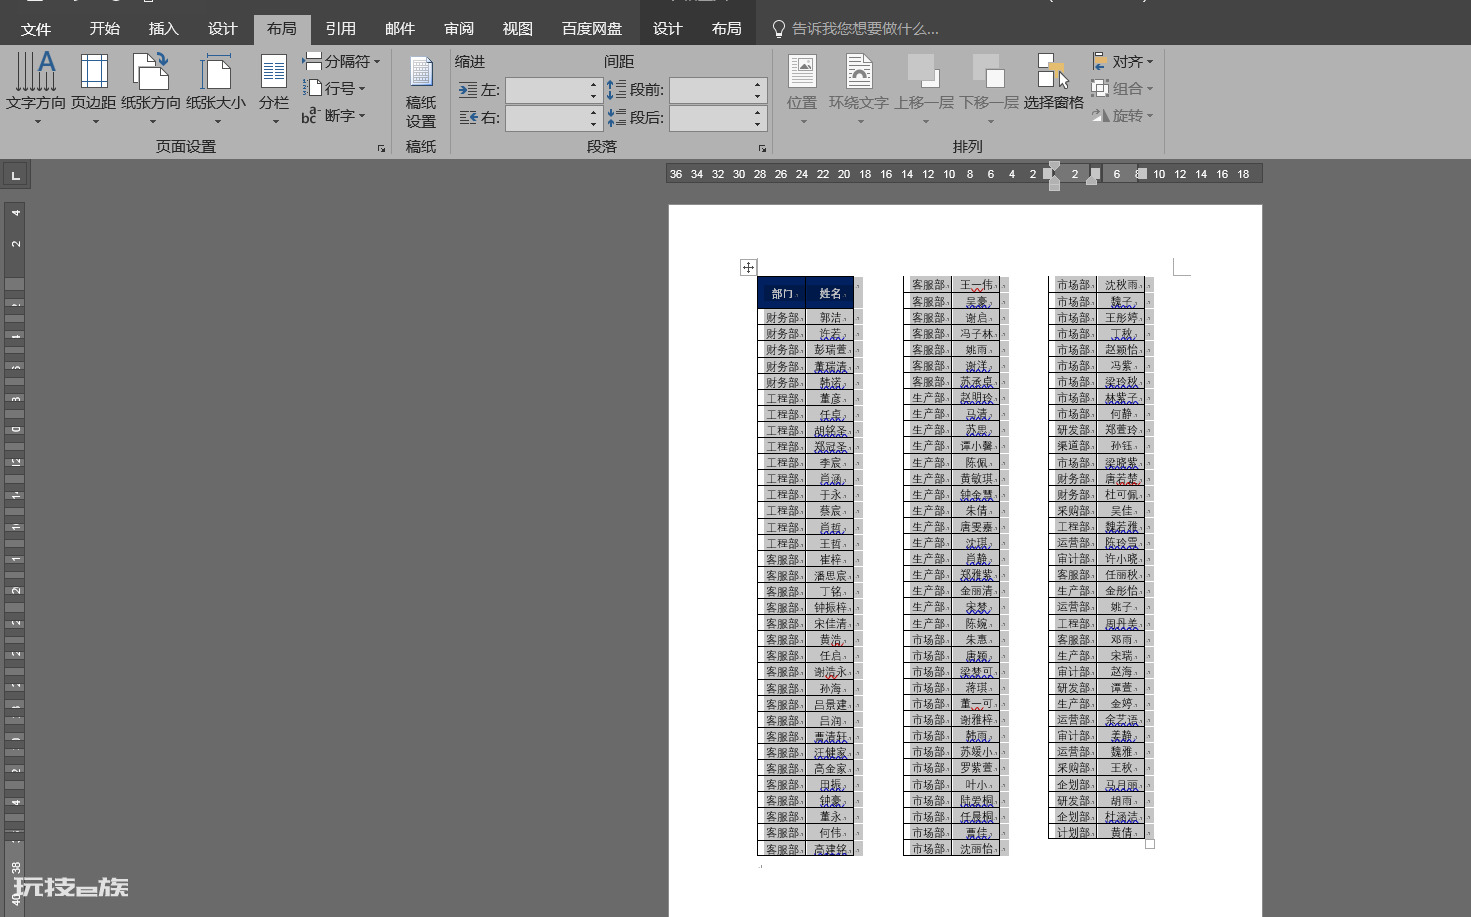Click the Tell Me search box
The width and height of the screenshot is (1471, 917).
(x=865, y=29)
